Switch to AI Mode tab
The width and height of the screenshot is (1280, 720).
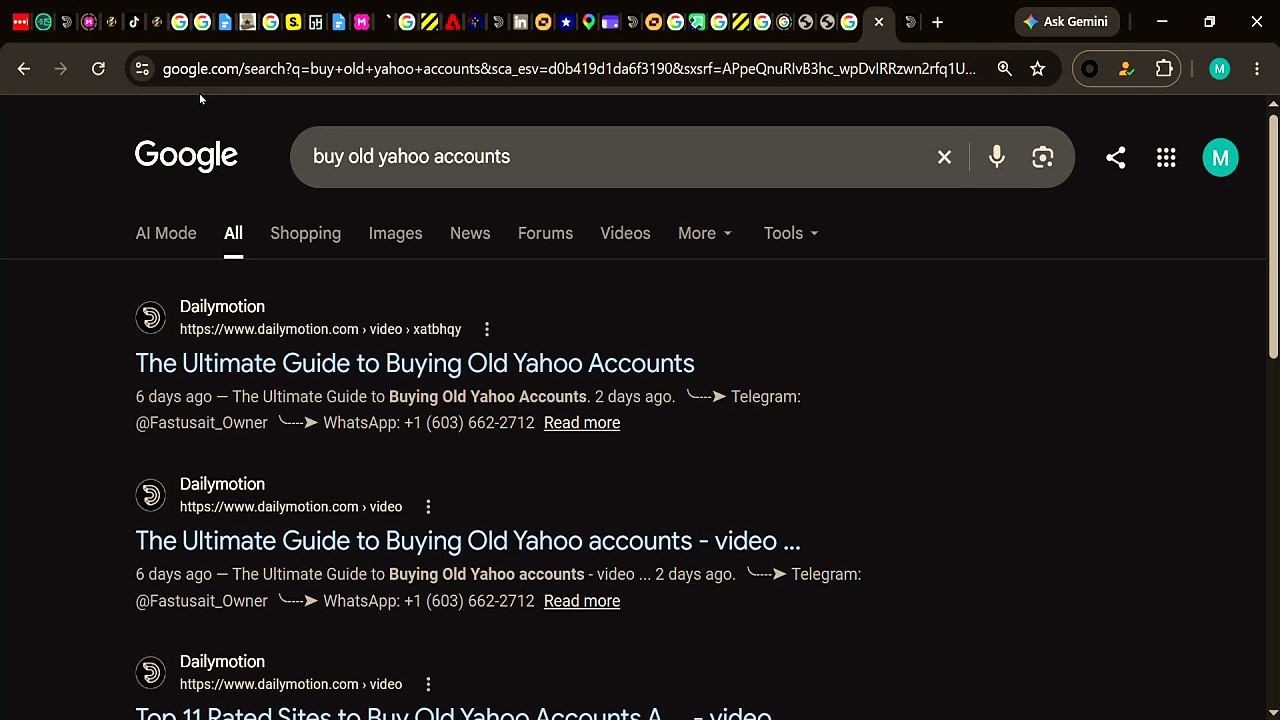click(x=166, y=233)
